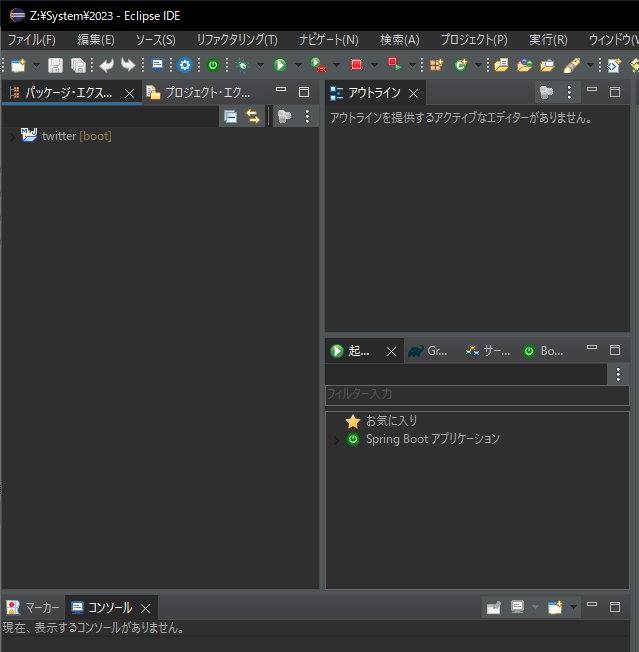The width and height of the screenshot is (639, 652).
Task: Toggle Link with Editor in Package Explorer
Action: (253, 117)
